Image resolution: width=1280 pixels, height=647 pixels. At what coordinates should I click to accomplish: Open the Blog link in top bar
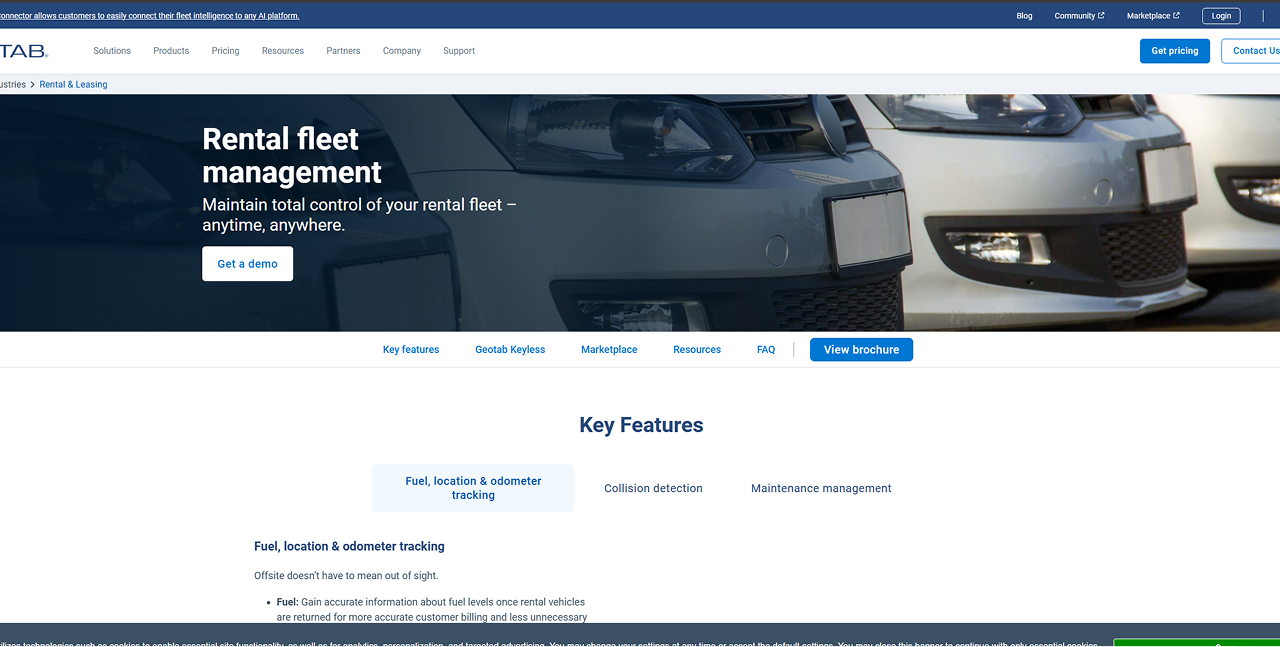(x=1024, y=16)
